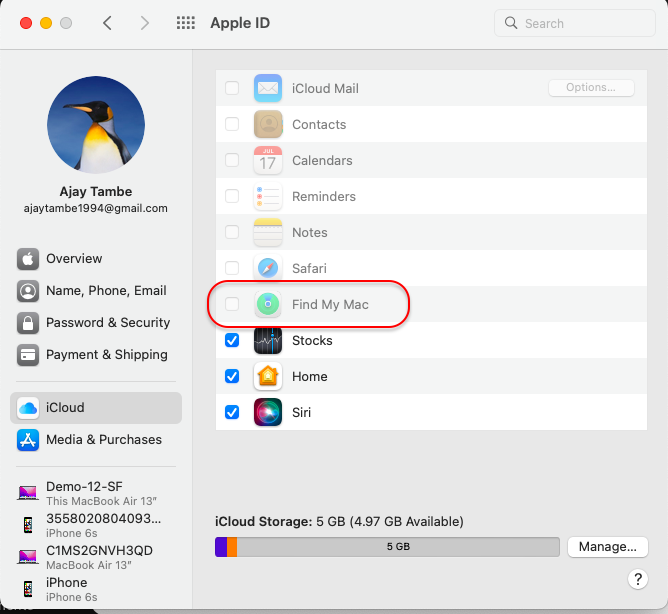Click the Manage storage button
This screenshot has height=614, width=668.
[x=608, y=547]
